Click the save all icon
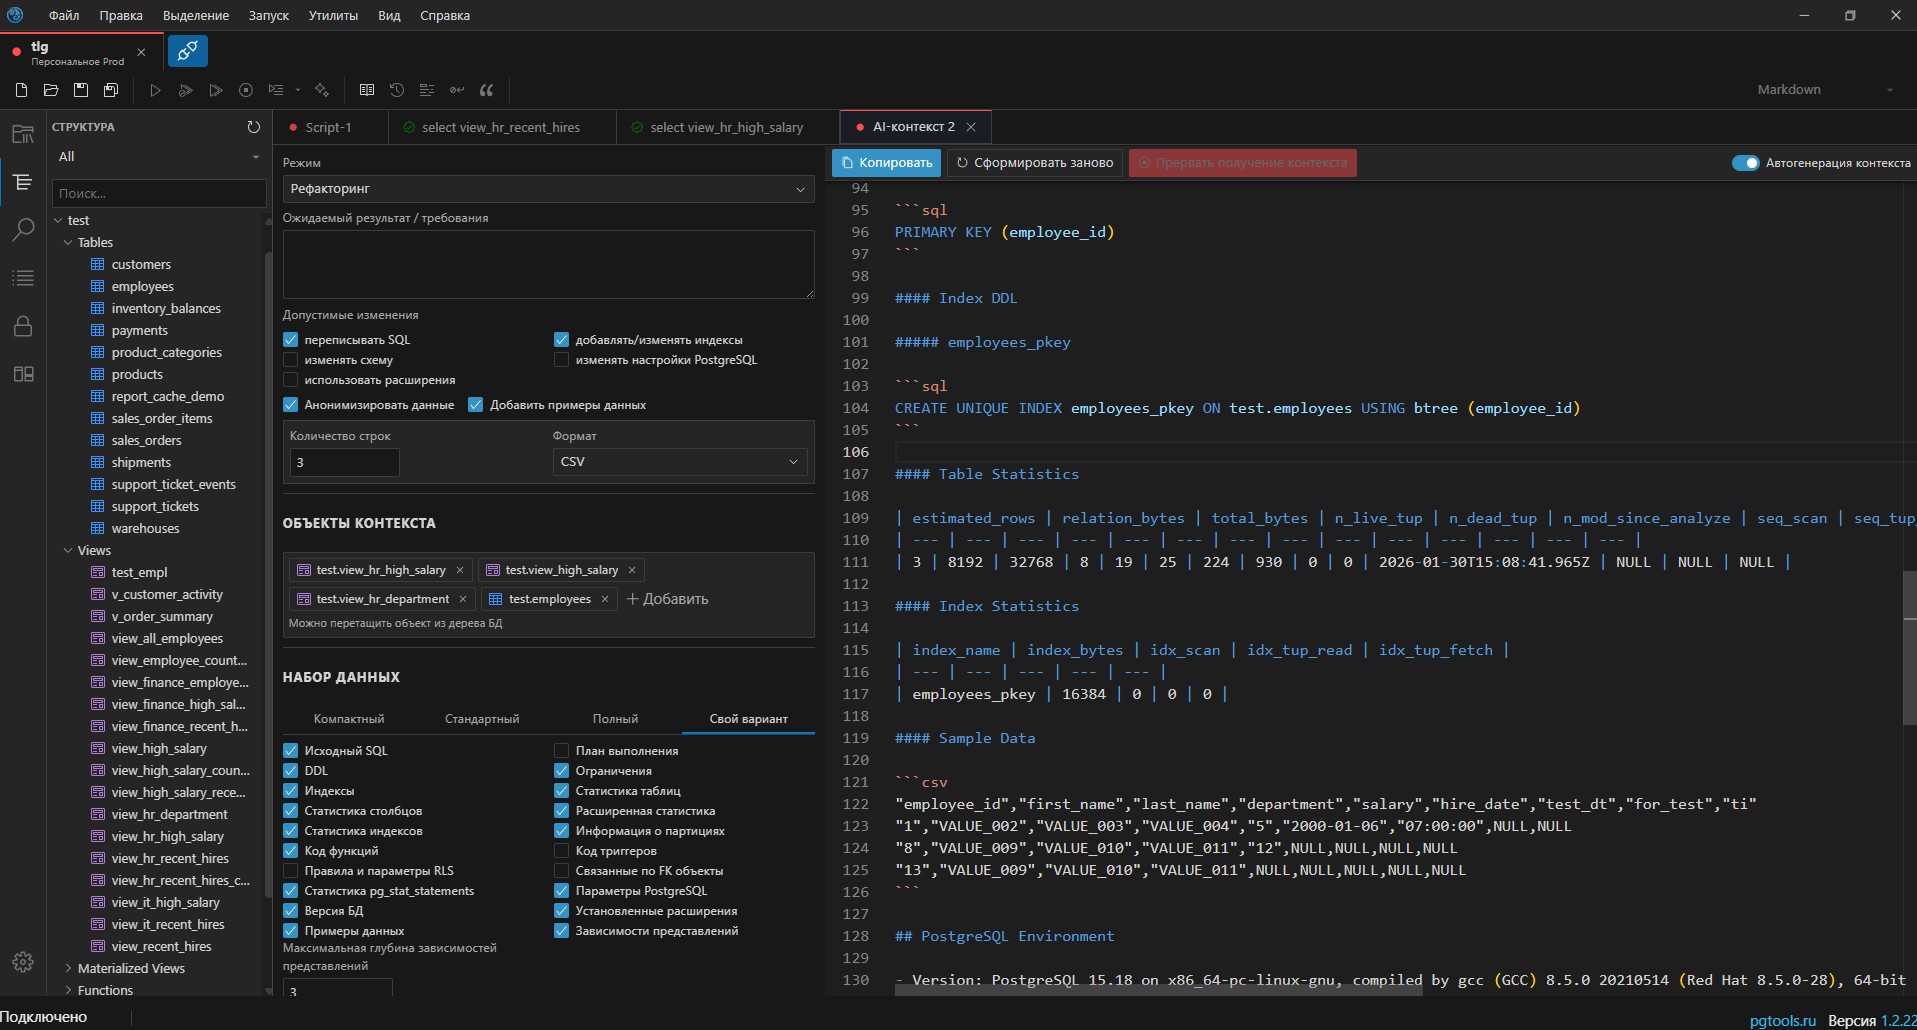Viewport: 1917px width, 1030px height. coord(111,90)
